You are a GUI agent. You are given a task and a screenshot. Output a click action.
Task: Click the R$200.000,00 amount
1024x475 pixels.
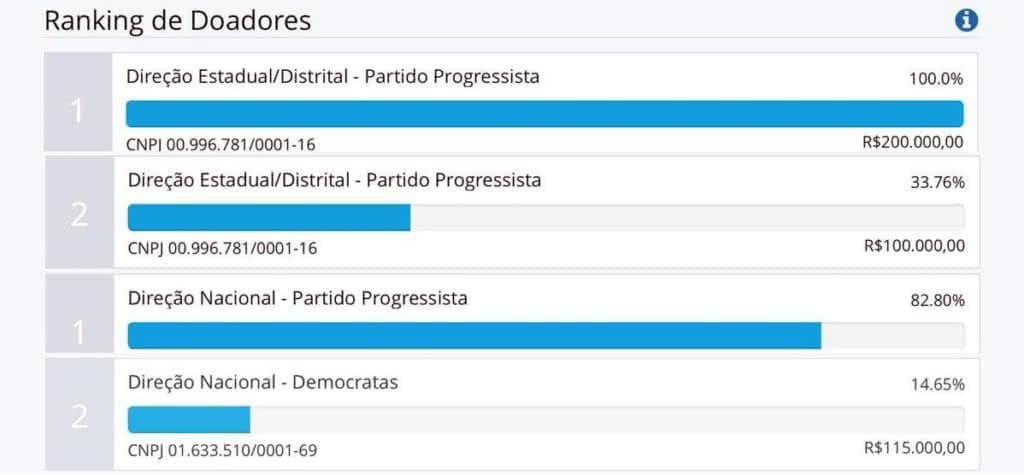point(913,142)
